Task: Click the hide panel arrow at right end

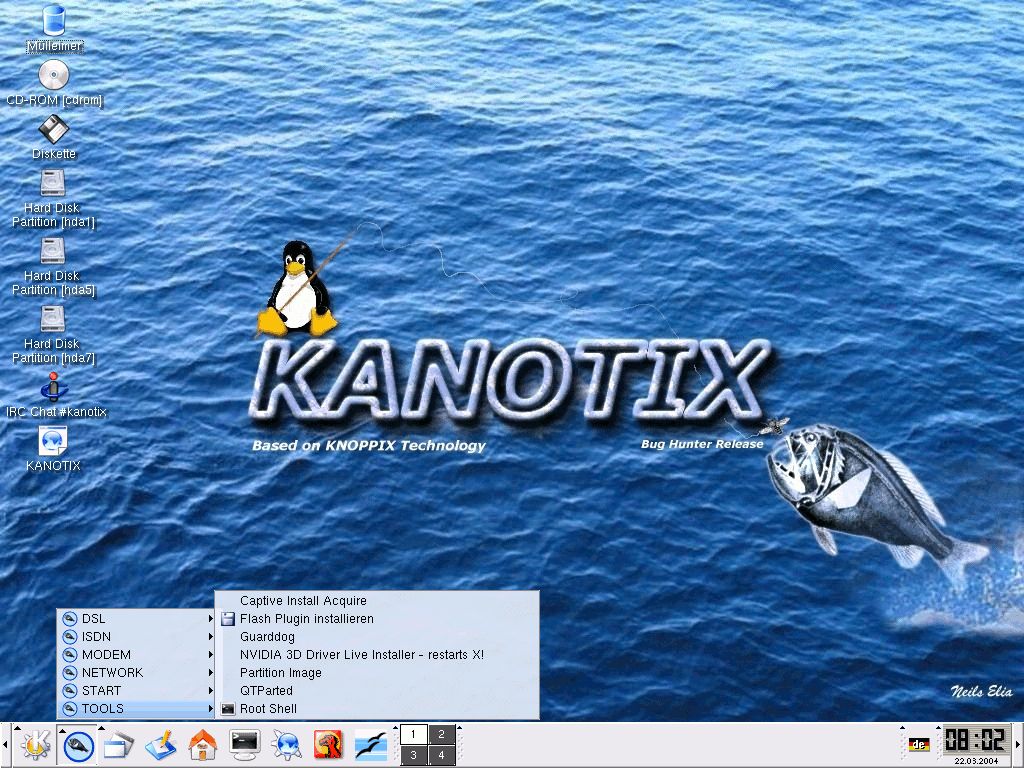Action: (x=1019, y=745)
